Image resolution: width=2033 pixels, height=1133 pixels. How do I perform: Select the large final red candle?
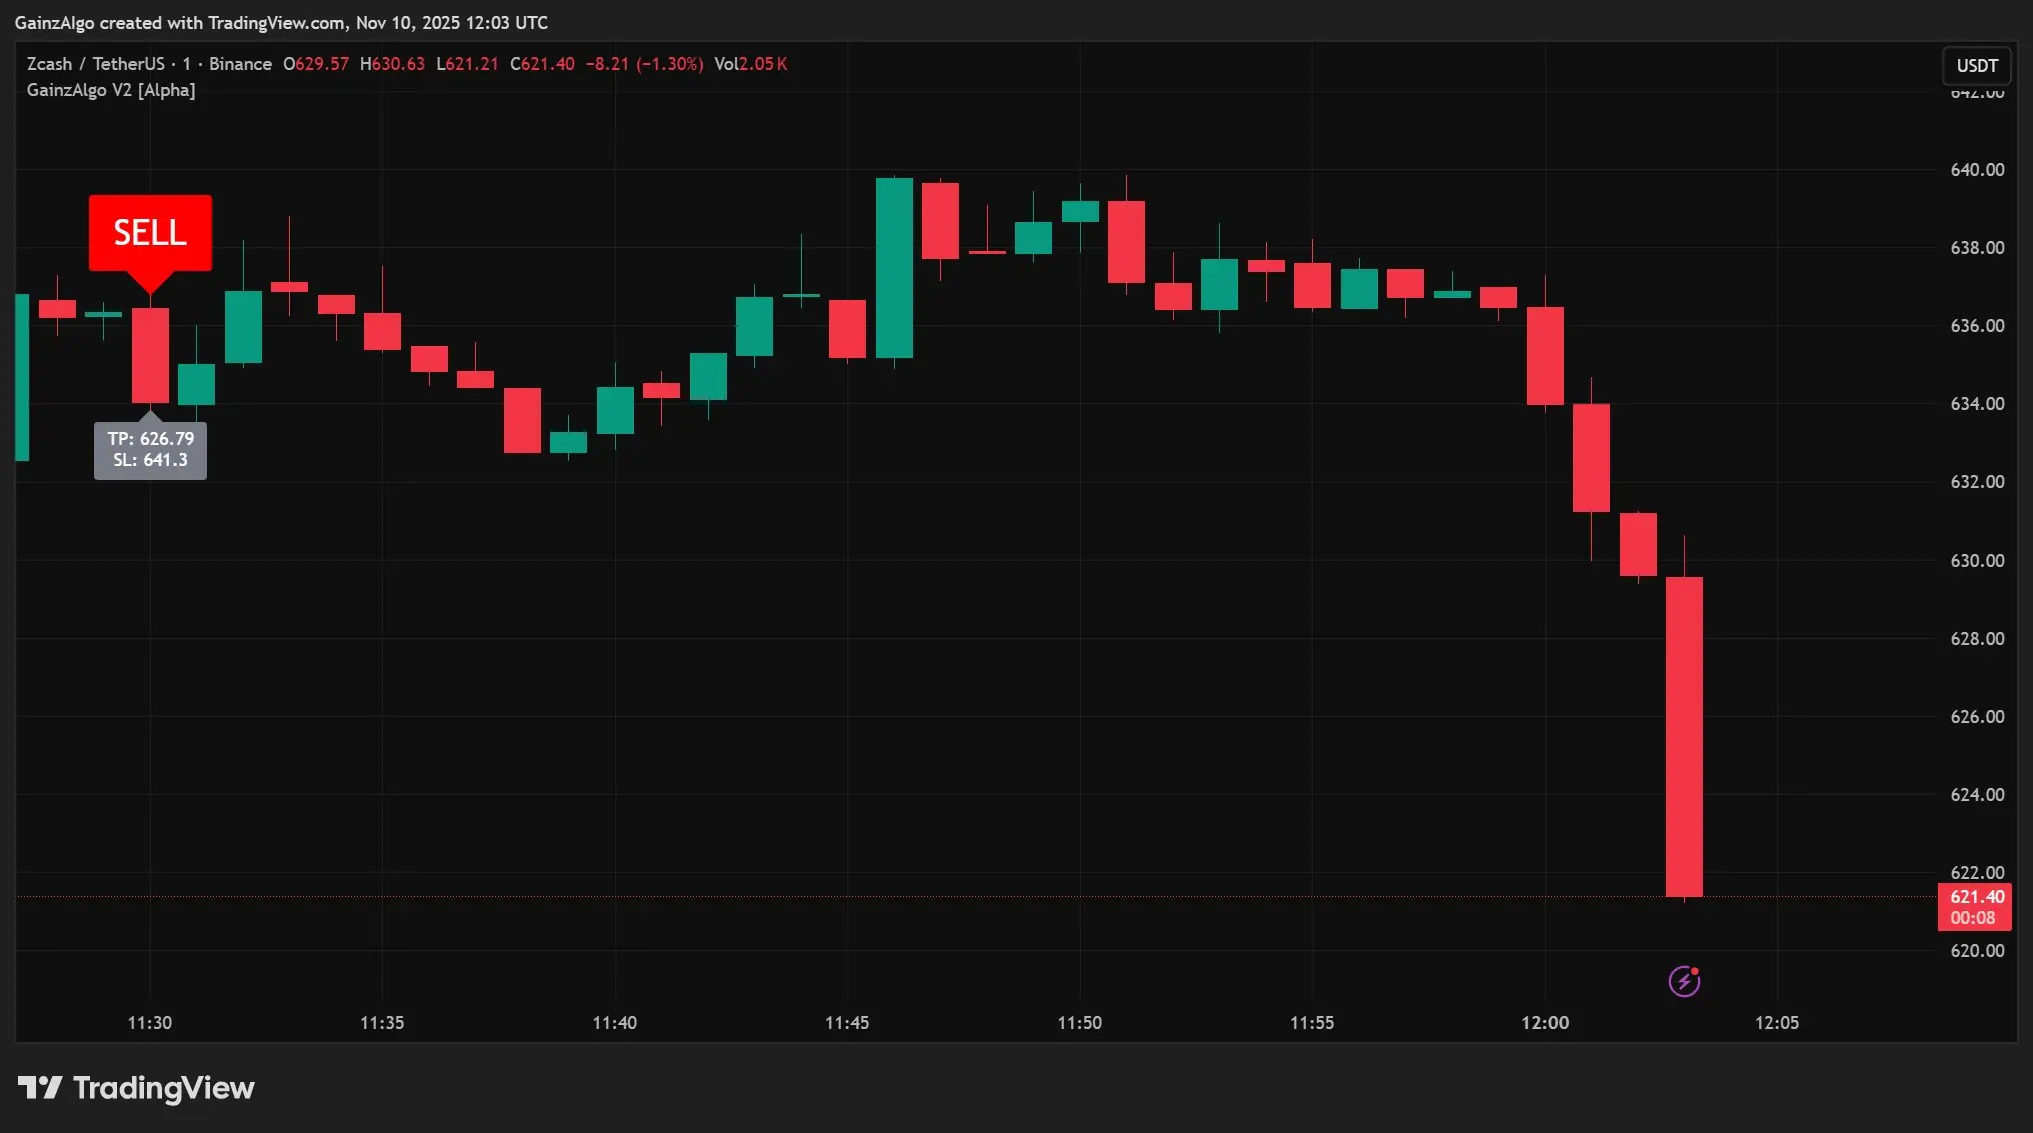point(1684,737)
